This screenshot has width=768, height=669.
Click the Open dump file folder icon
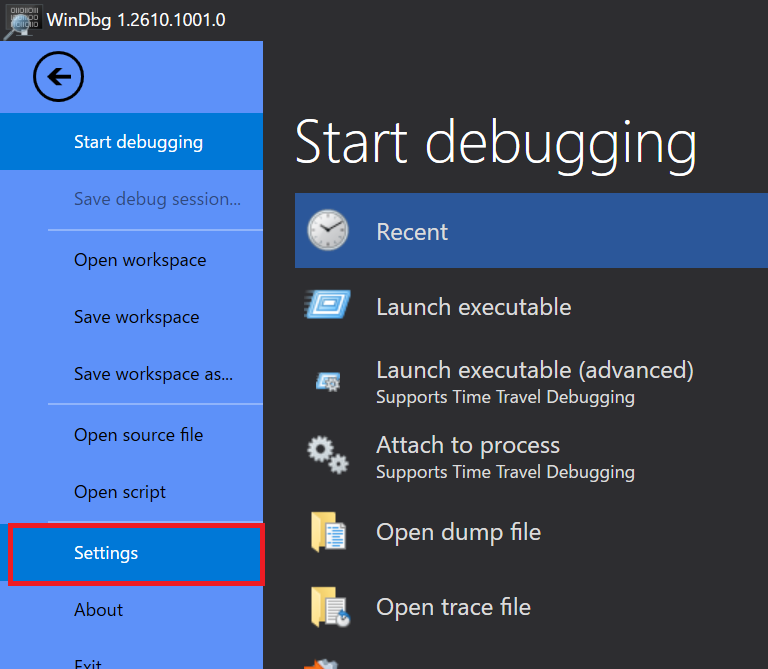(328, 532)
